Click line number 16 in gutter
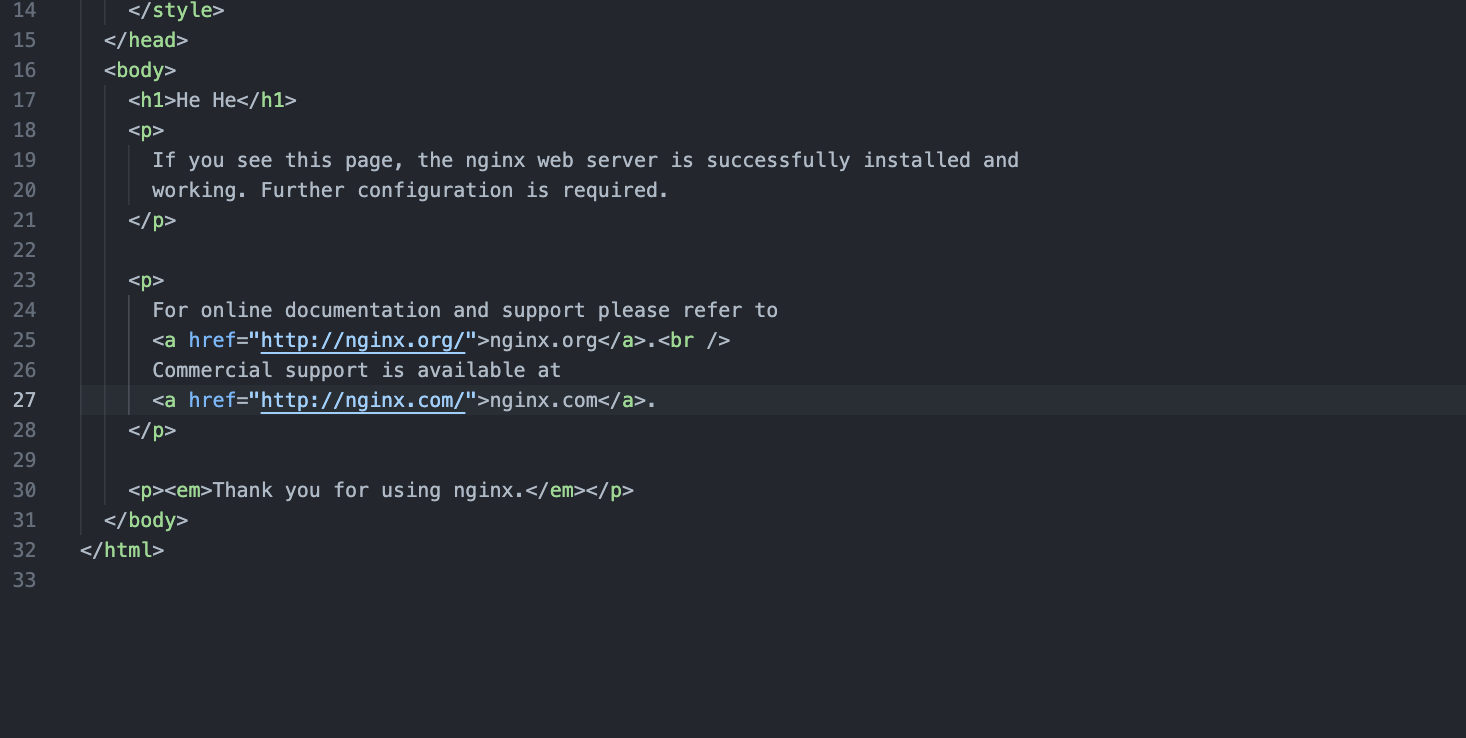 [24, 70]
